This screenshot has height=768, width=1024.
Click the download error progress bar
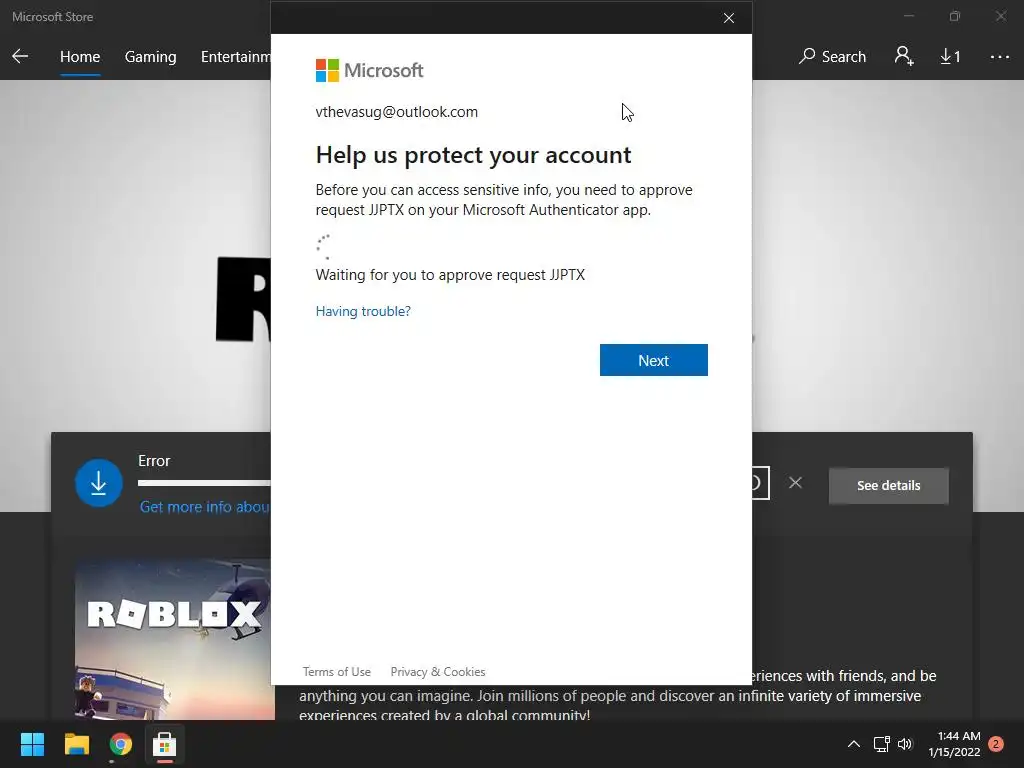(x=204, y=483)
